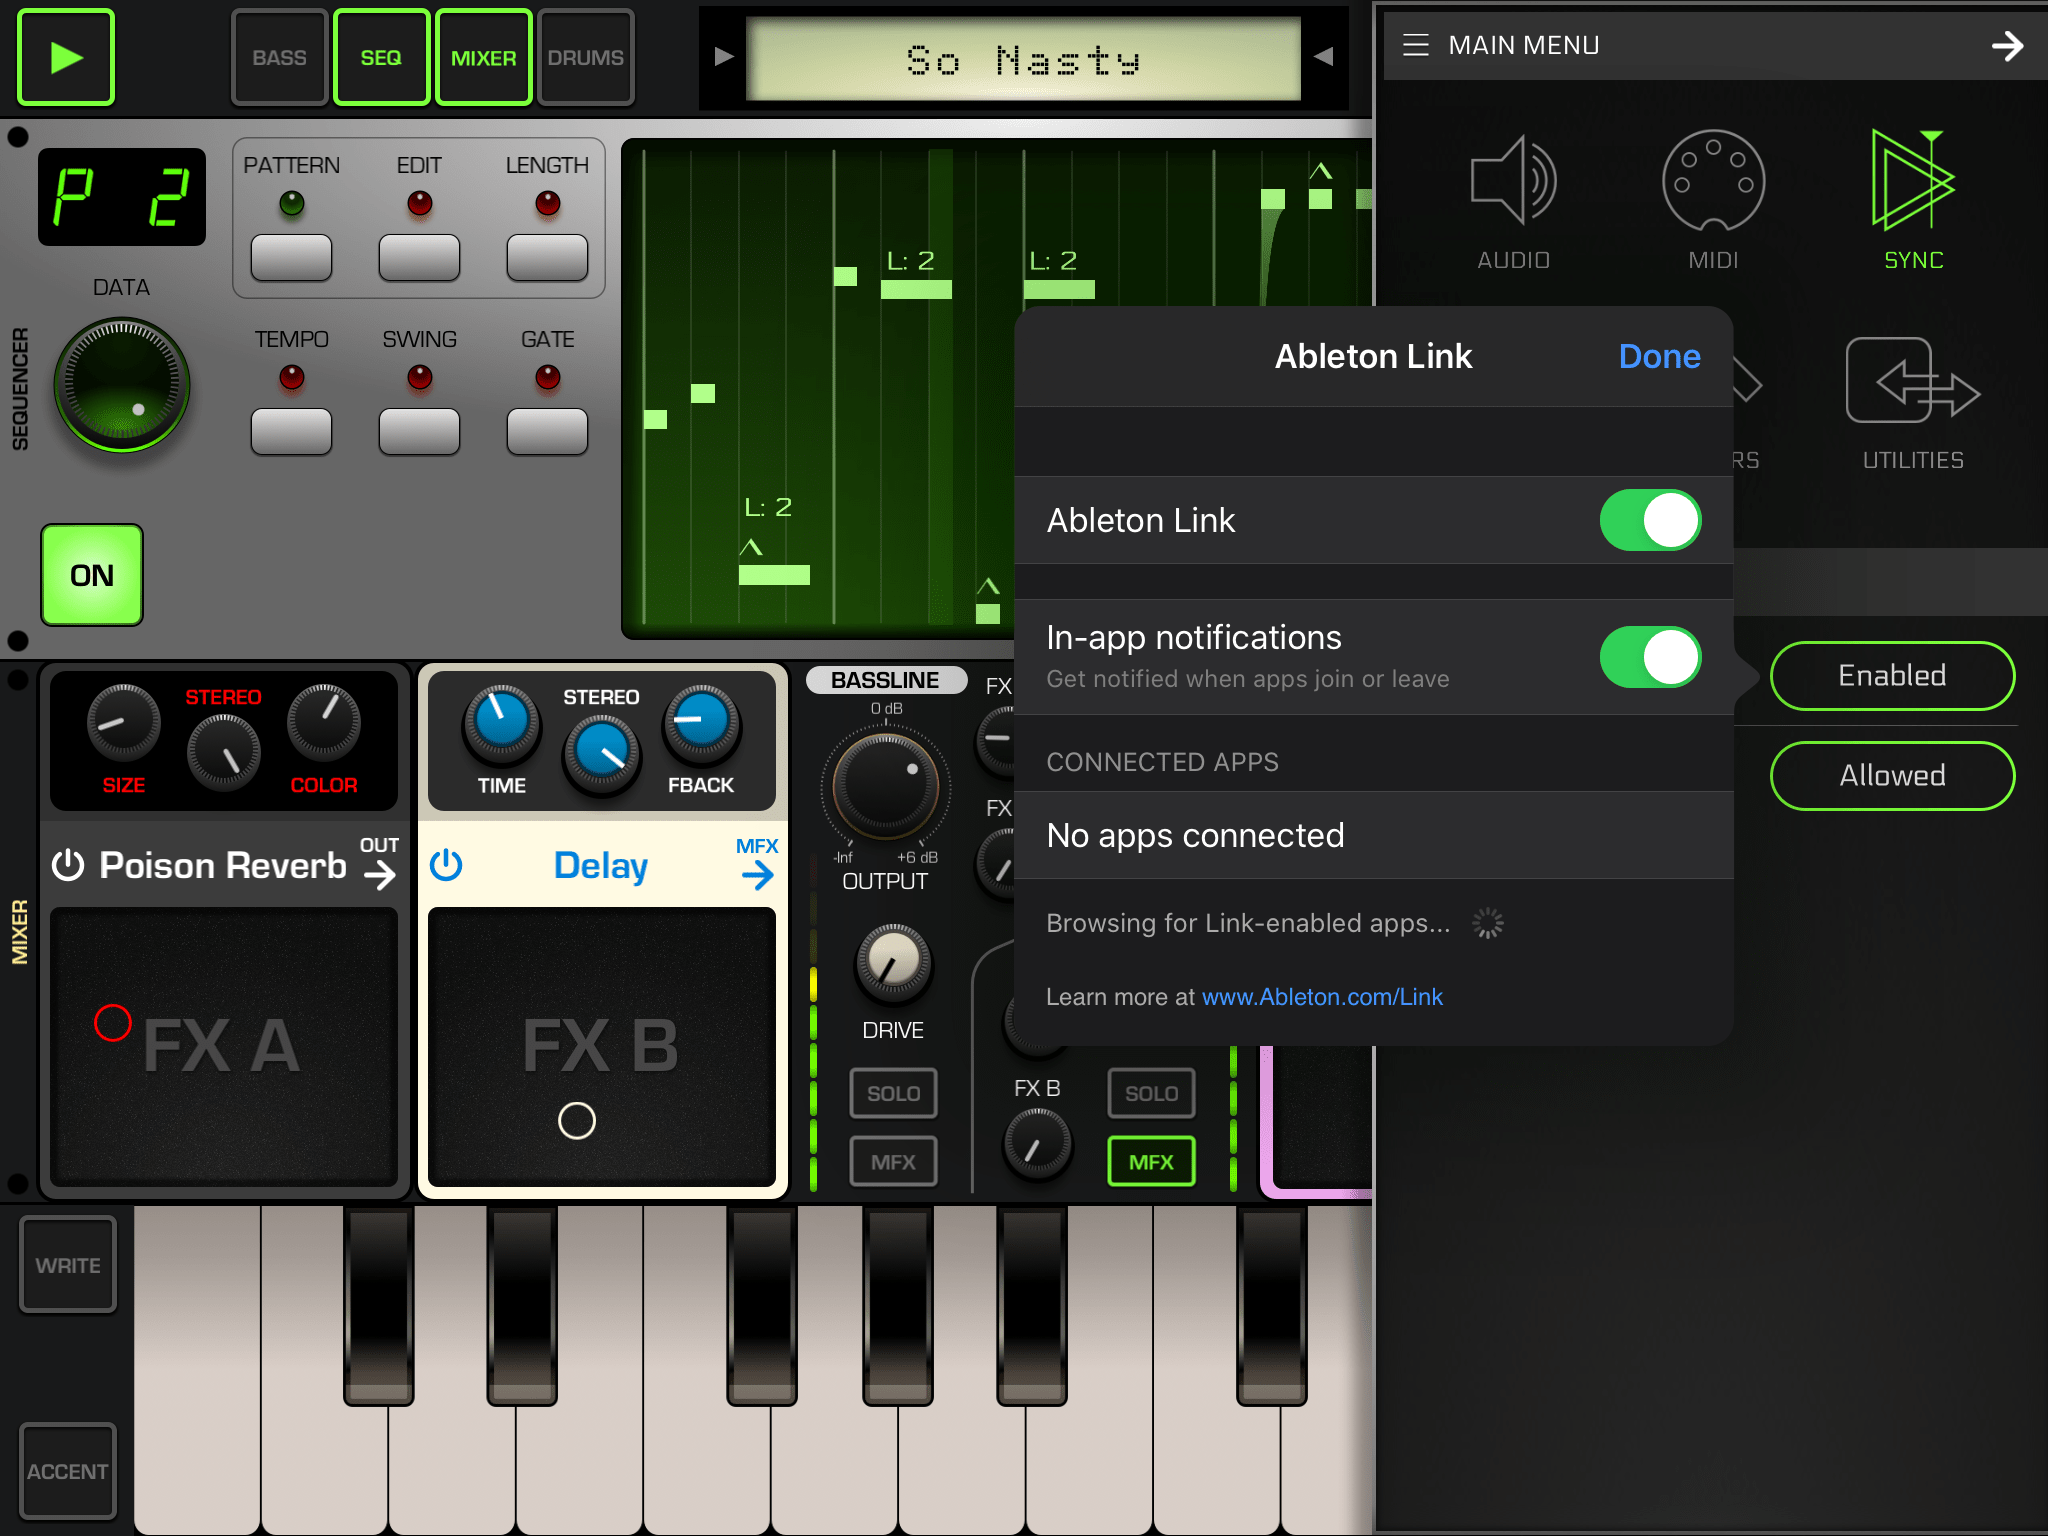
Task: Switch to the DRUMS tab
Action: pyautogui.click(x=585, y=58)
